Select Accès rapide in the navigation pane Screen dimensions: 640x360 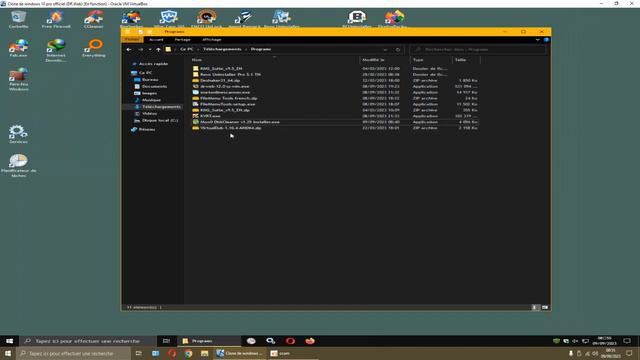tap(153, 64)
